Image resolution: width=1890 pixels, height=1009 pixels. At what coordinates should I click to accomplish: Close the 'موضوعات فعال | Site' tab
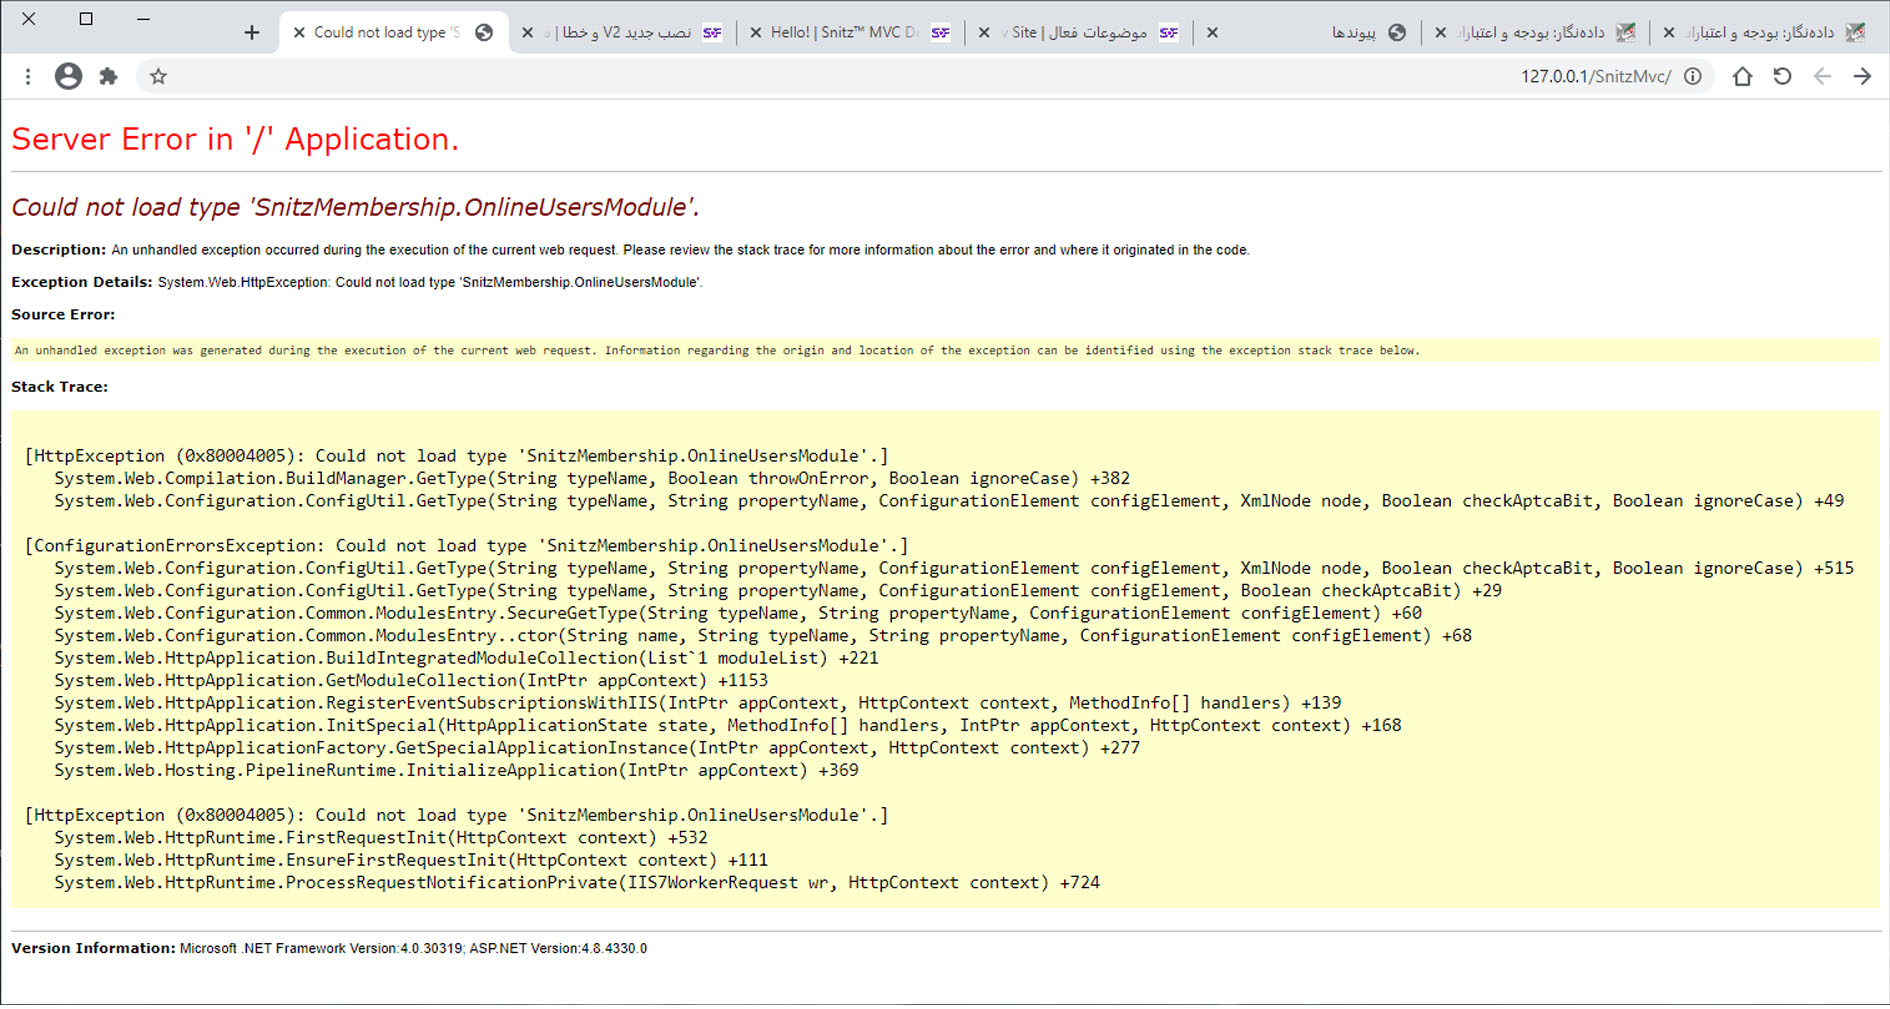point(984,33)
